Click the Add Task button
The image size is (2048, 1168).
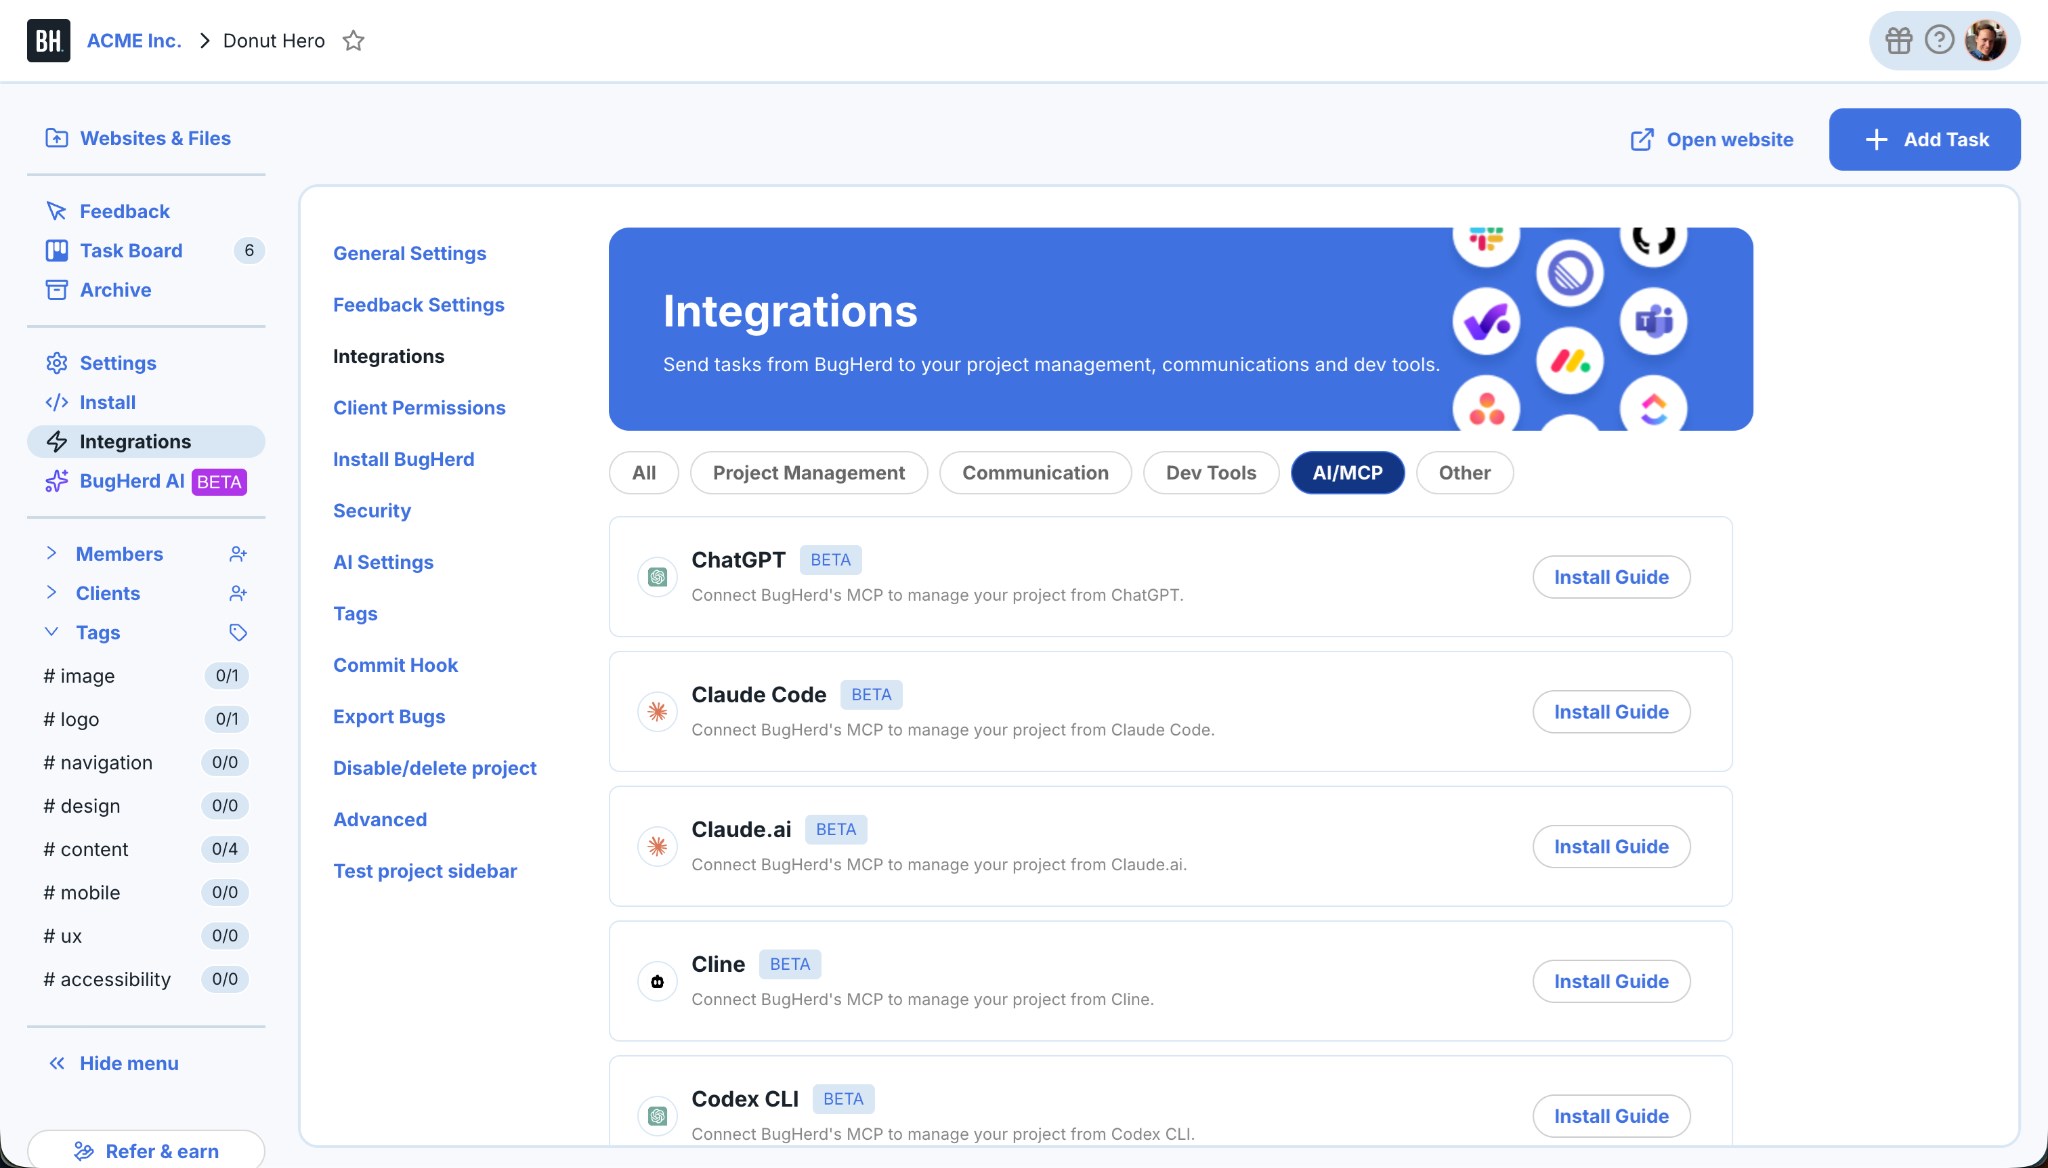[x=1924, y=139]
